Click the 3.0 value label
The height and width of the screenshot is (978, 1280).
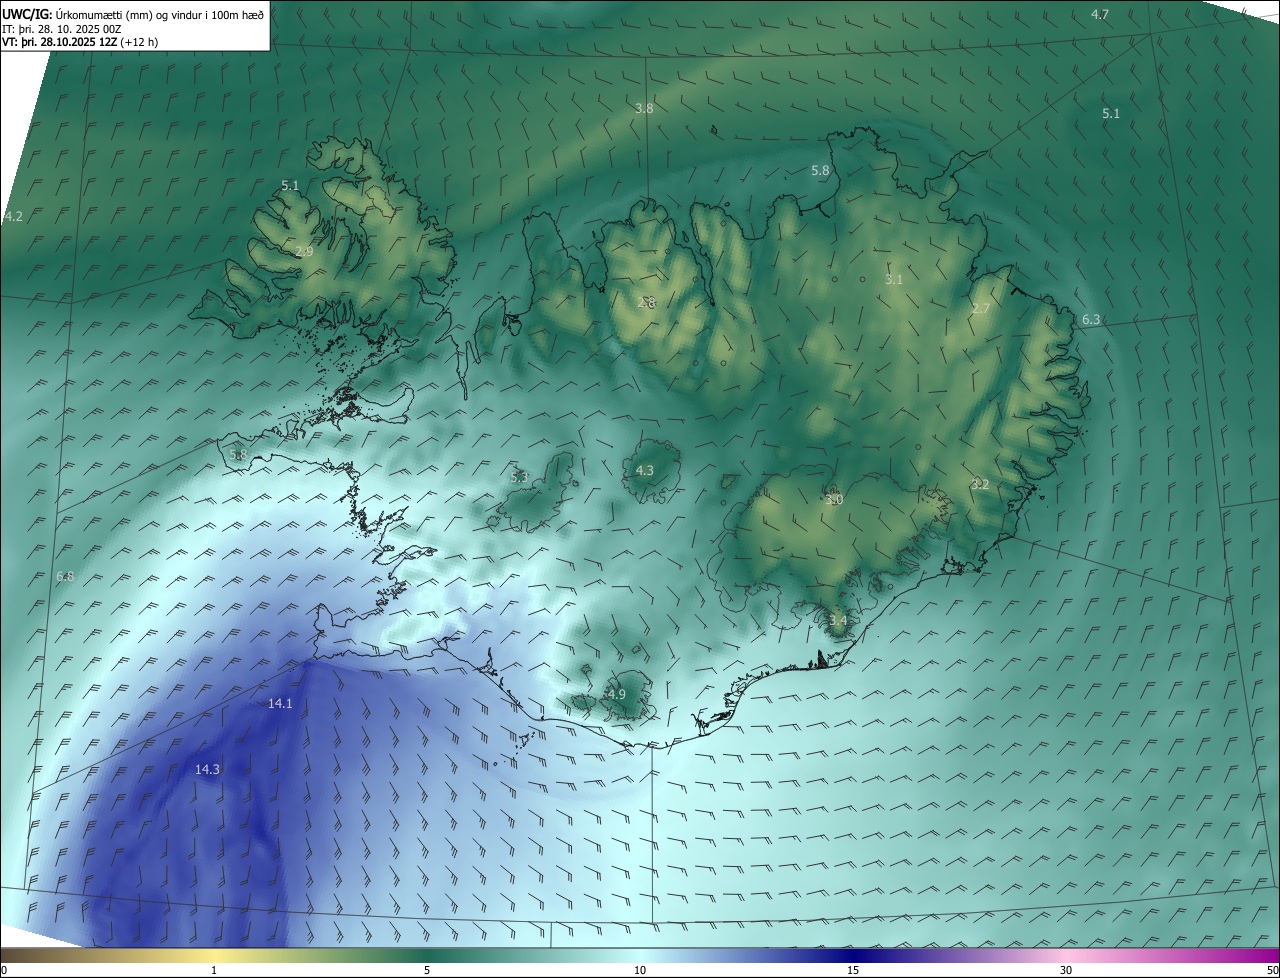(x=834, y=499)
